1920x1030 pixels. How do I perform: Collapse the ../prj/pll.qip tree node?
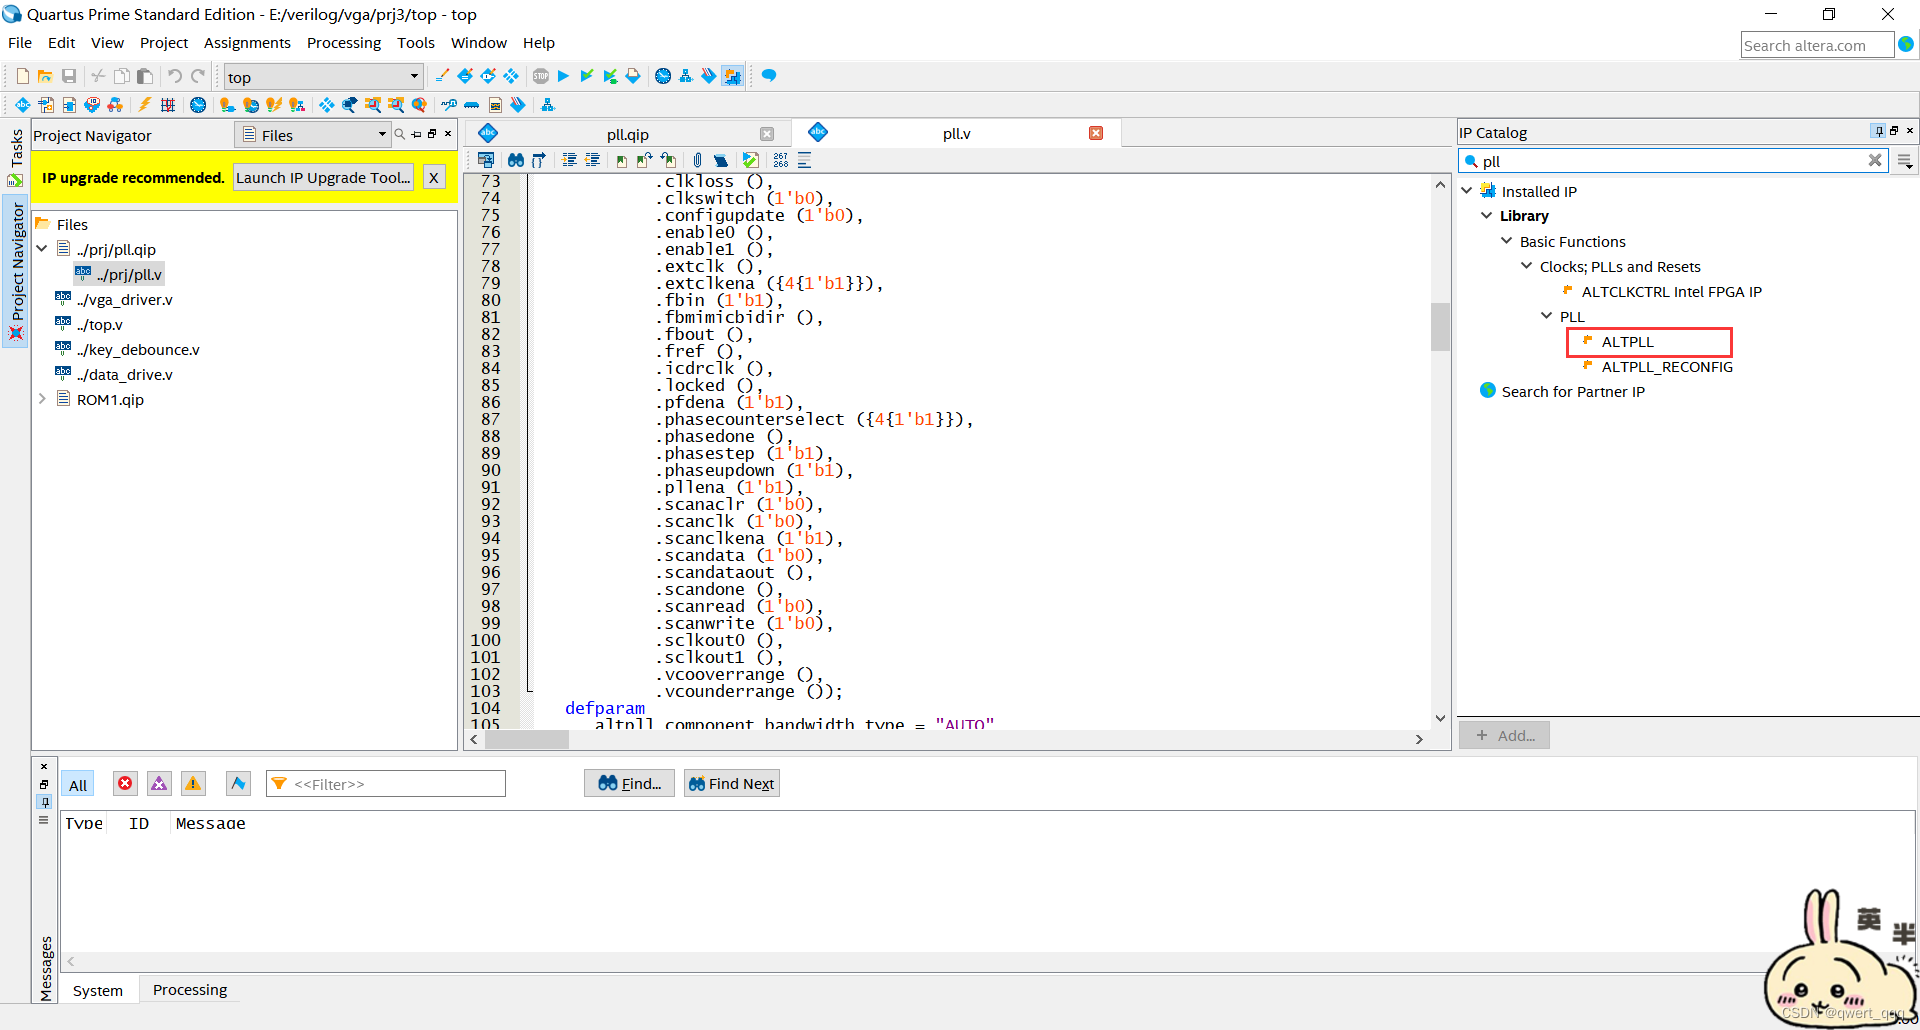point(42,248)
